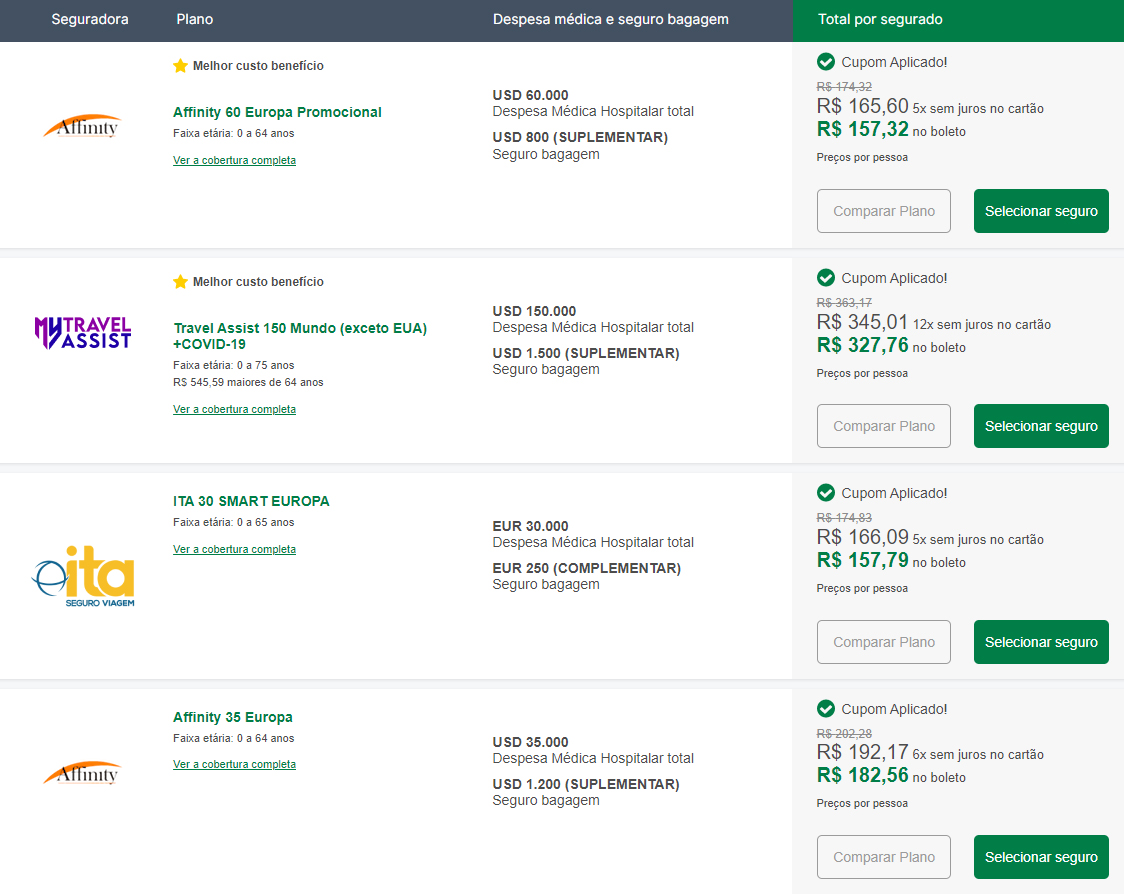Click Faixa etária: 0 a 75 anos
The width and height of the screenshot is (1124, 894).
pos(234,365)
